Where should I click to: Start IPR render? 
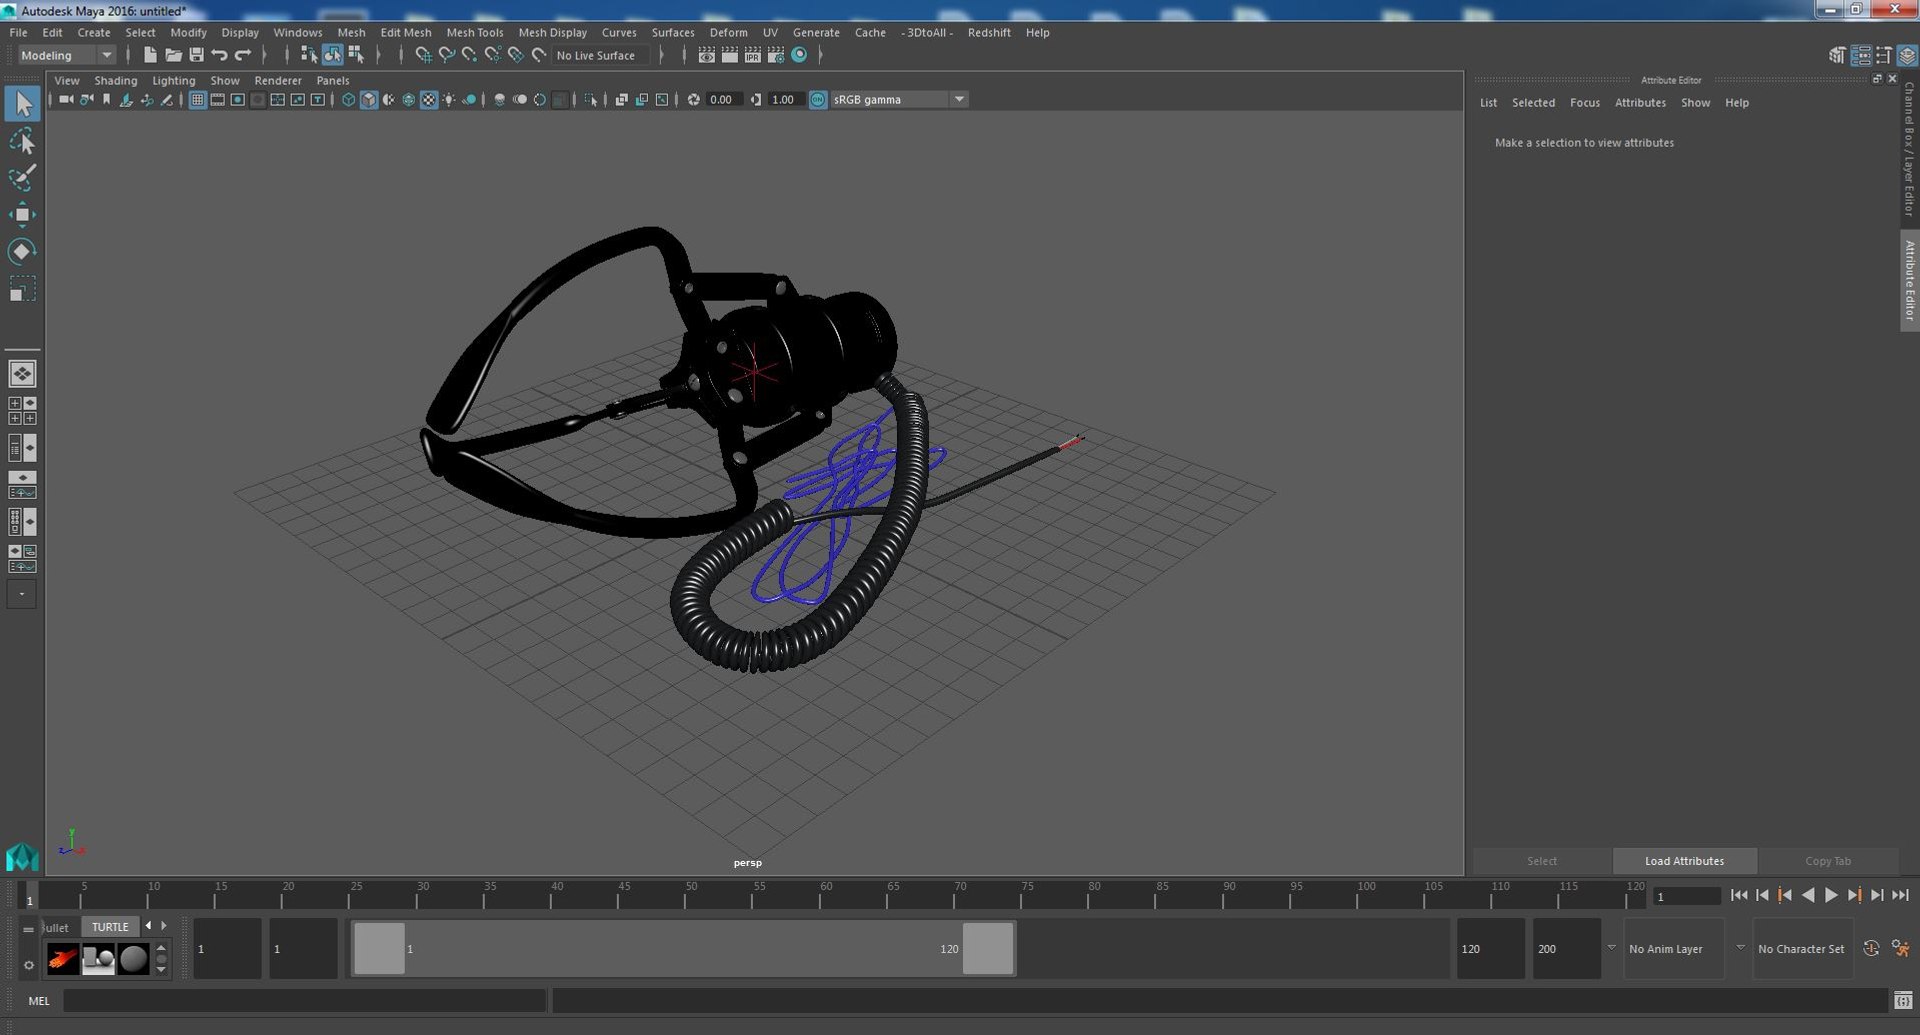(753, 55)
